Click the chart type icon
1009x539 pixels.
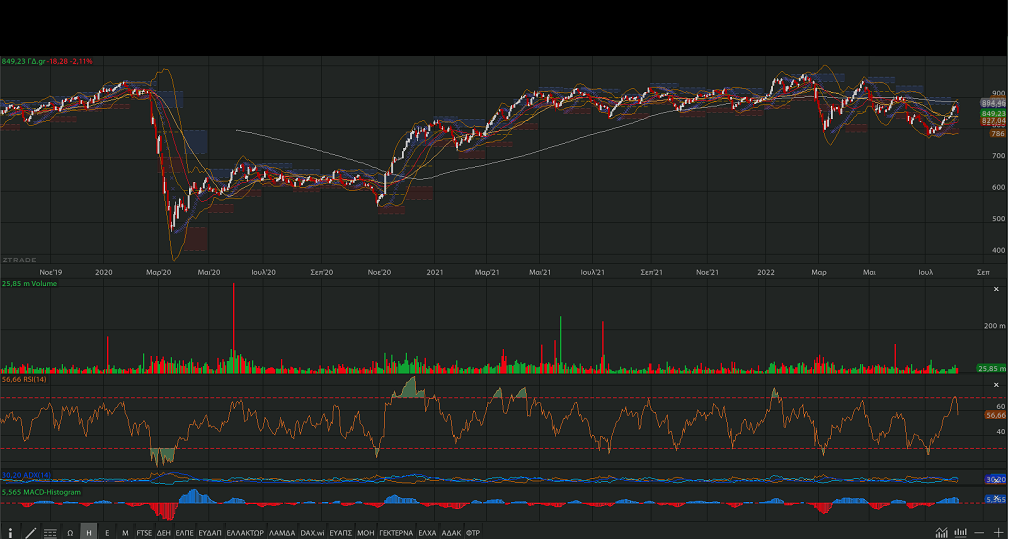click(941, 532)
